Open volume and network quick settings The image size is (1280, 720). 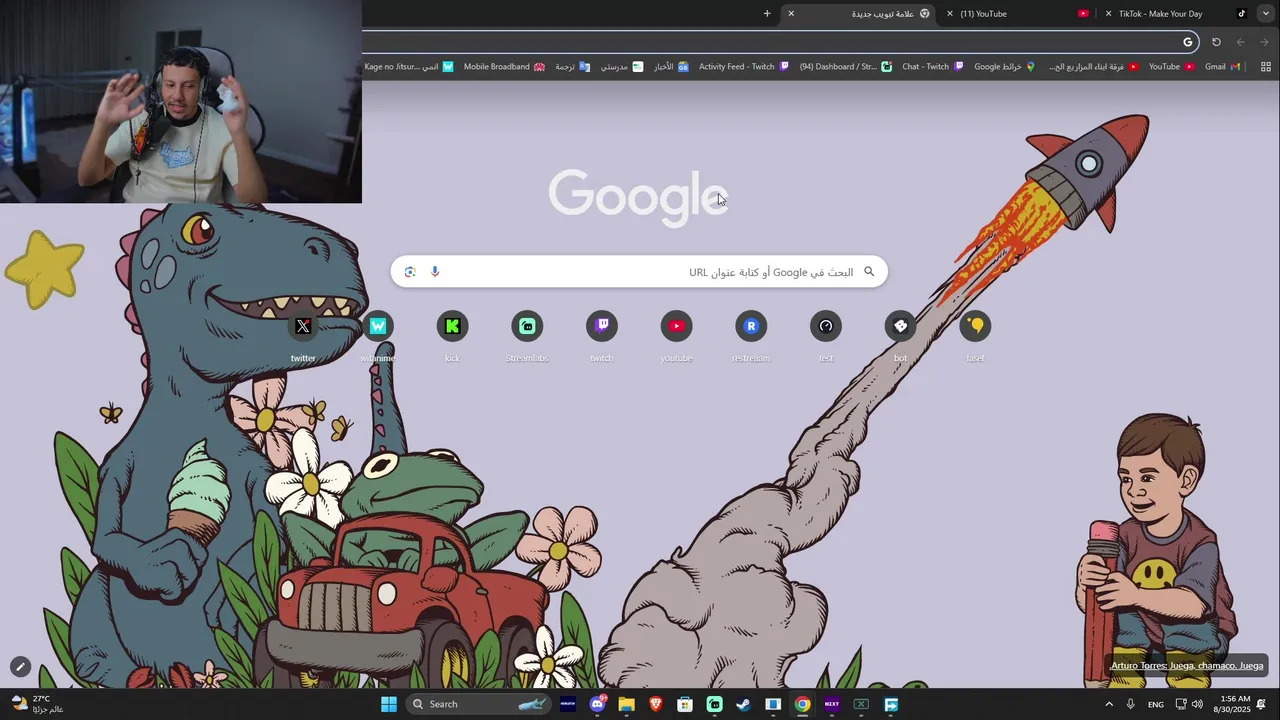[x=1189, y=704]
